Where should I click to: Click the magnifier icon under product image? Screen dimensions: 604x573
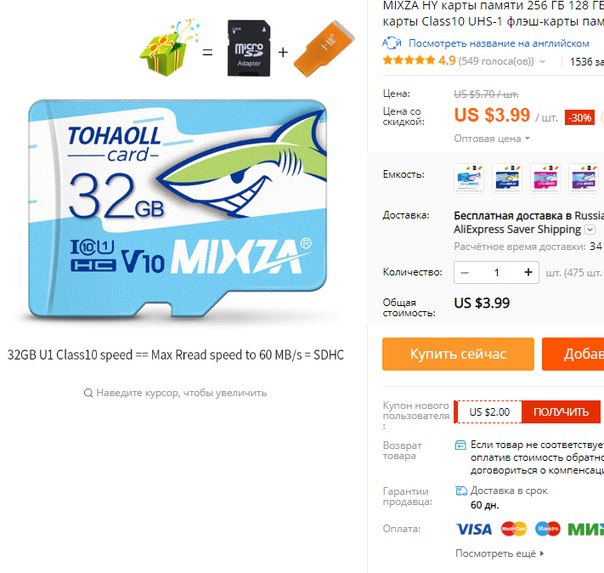88,393
